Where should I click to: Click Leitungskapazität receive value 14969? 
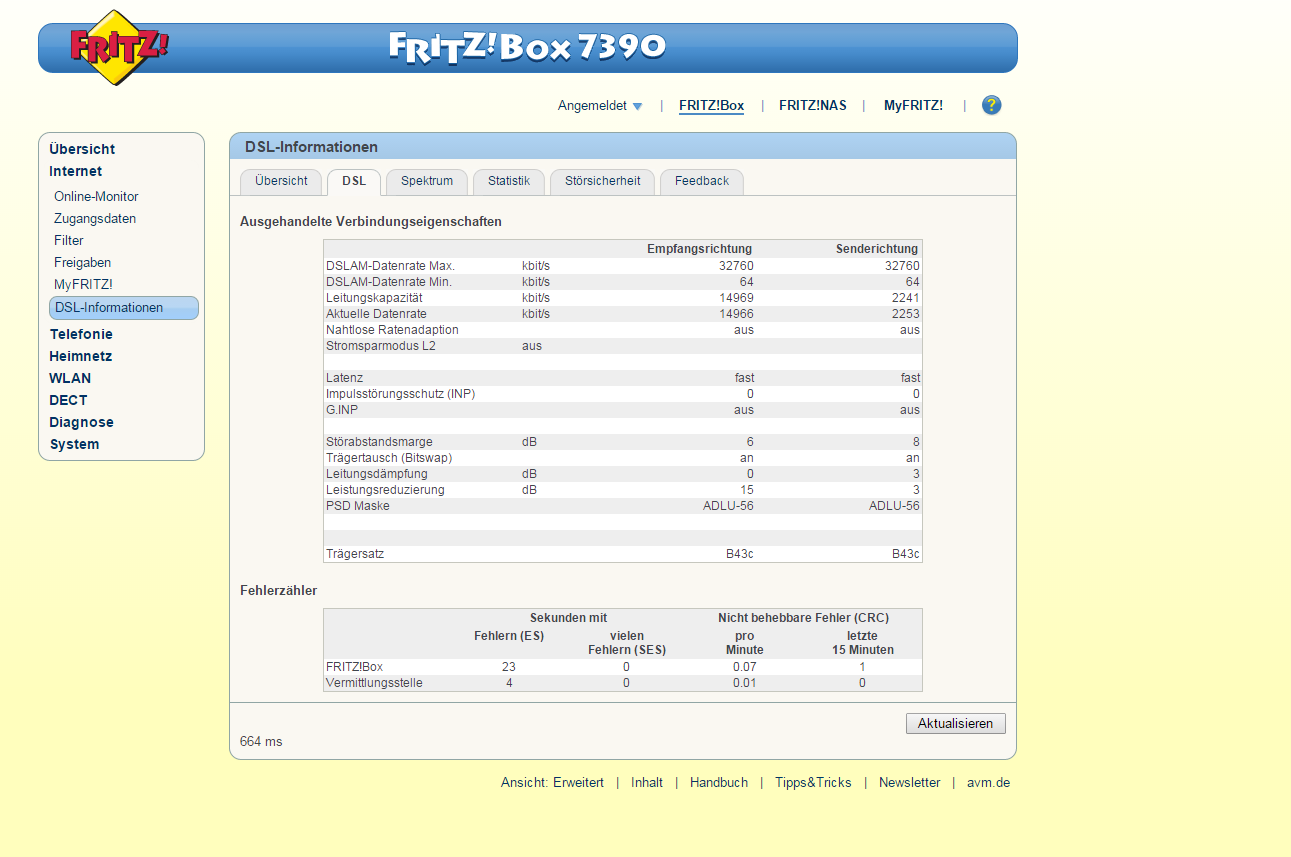[x=736, y=298]
